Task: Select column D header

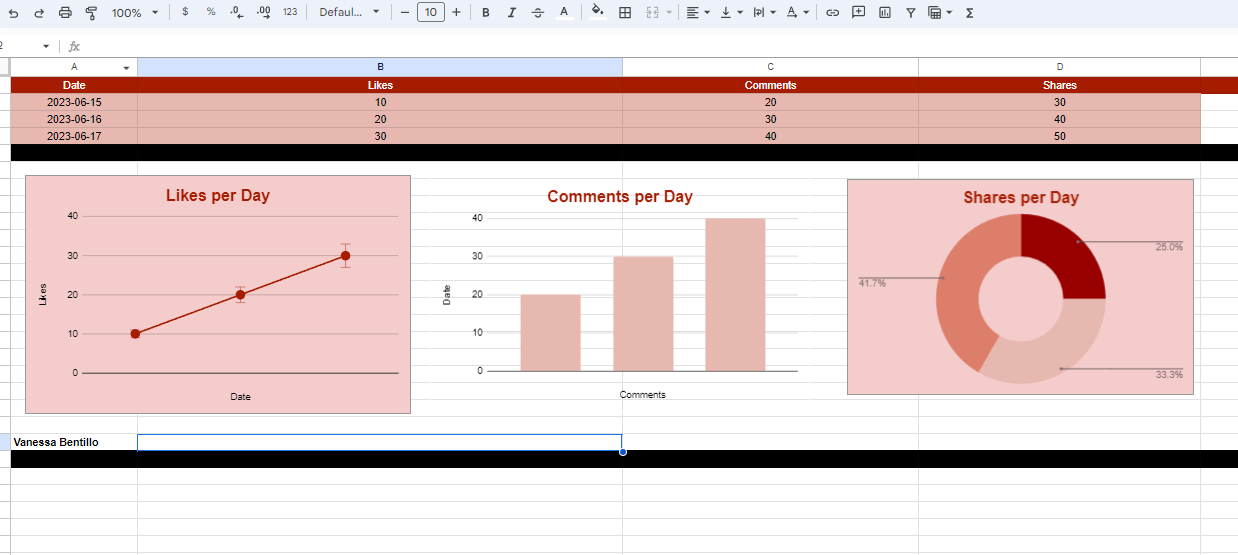Action: [1059, 67]
